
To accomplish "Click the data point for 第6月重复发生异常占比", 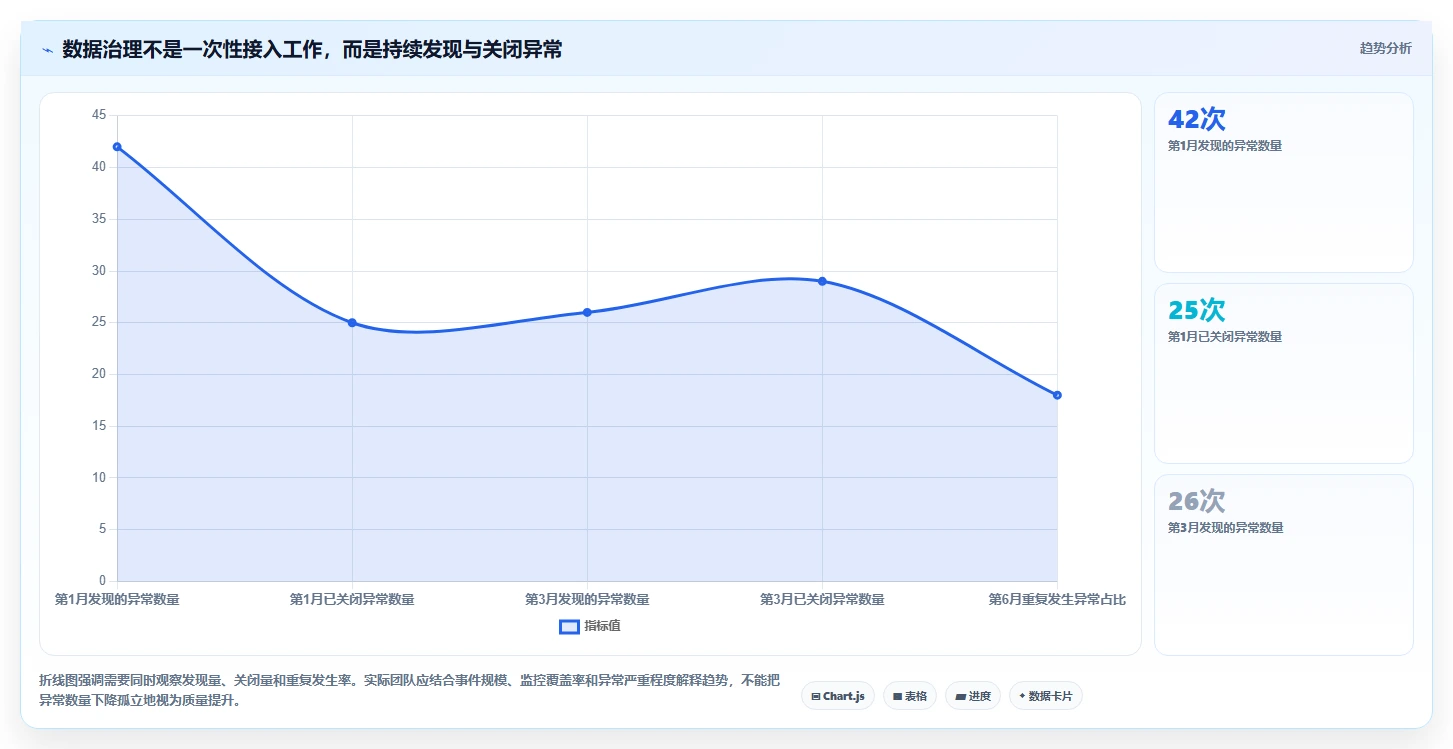I will 1057,395.
